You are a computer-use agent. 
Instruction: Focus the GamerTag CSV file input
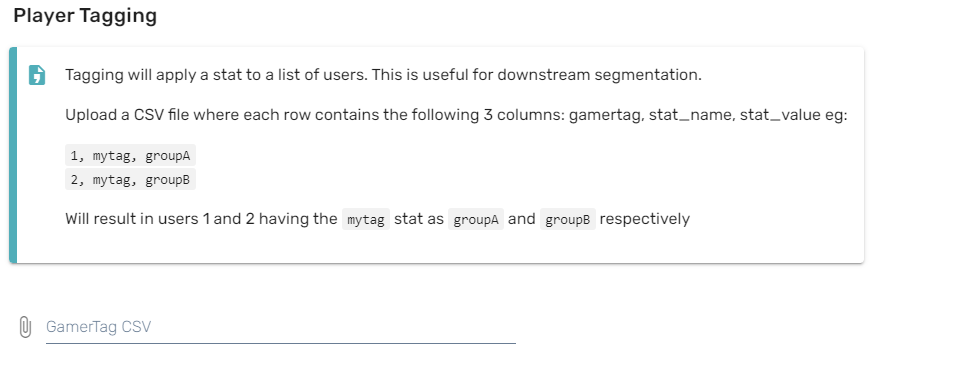[280, 327]
